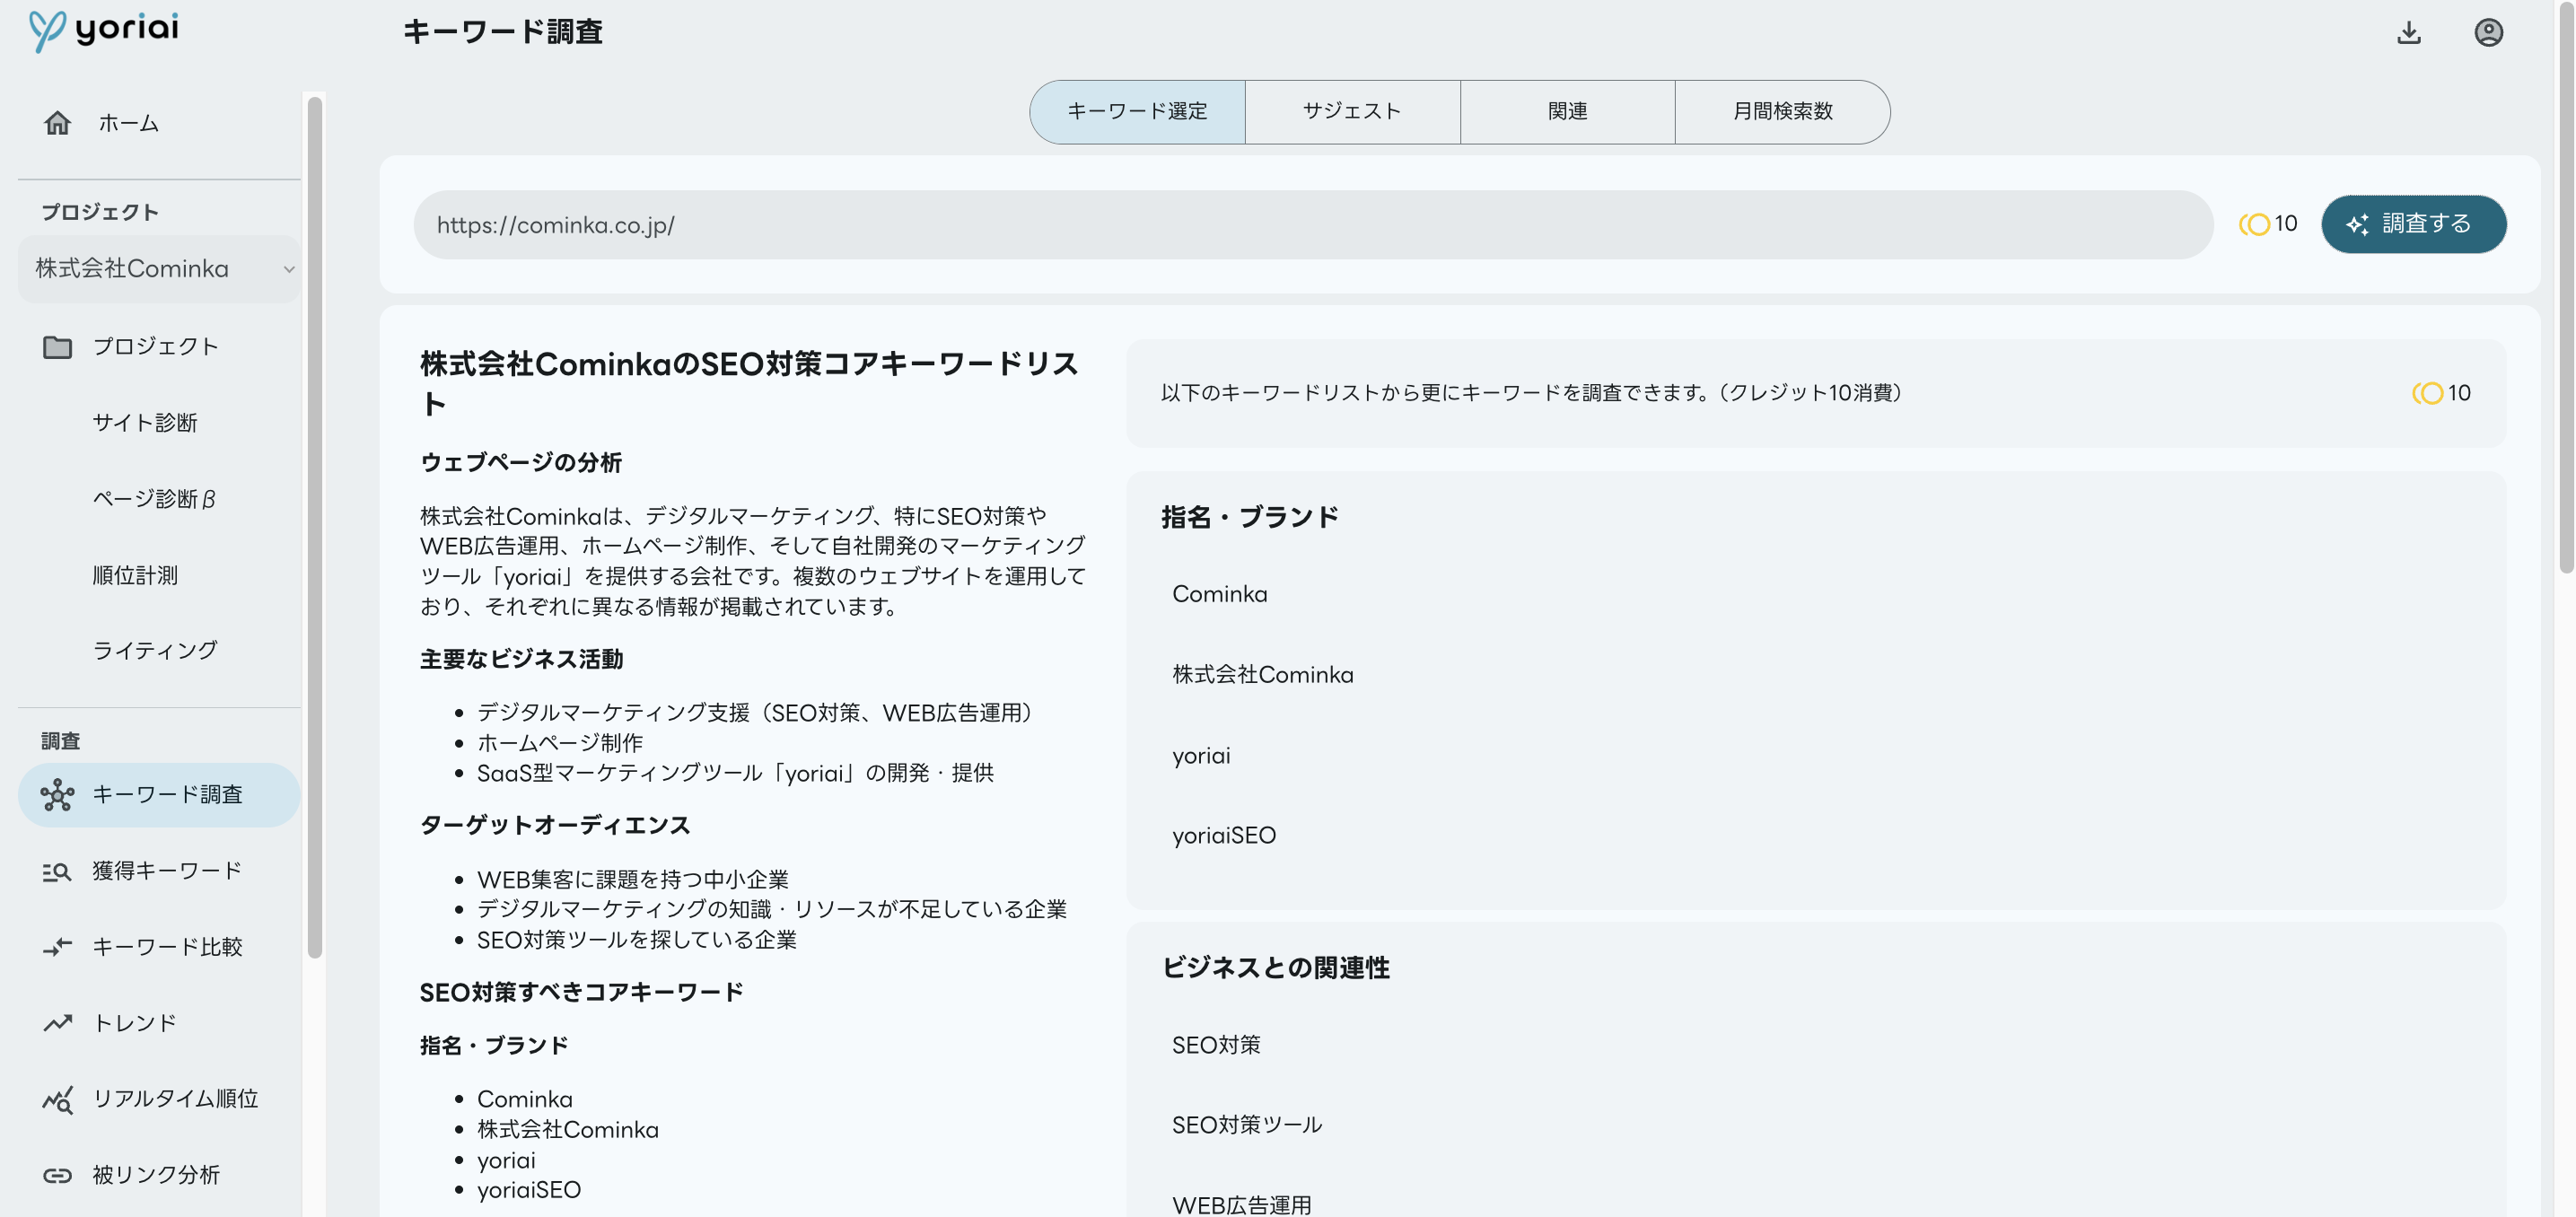Click the プロジェクト section label in sidebar
The height and width of the screenshot is (1217, 2576).
(99, 212)
